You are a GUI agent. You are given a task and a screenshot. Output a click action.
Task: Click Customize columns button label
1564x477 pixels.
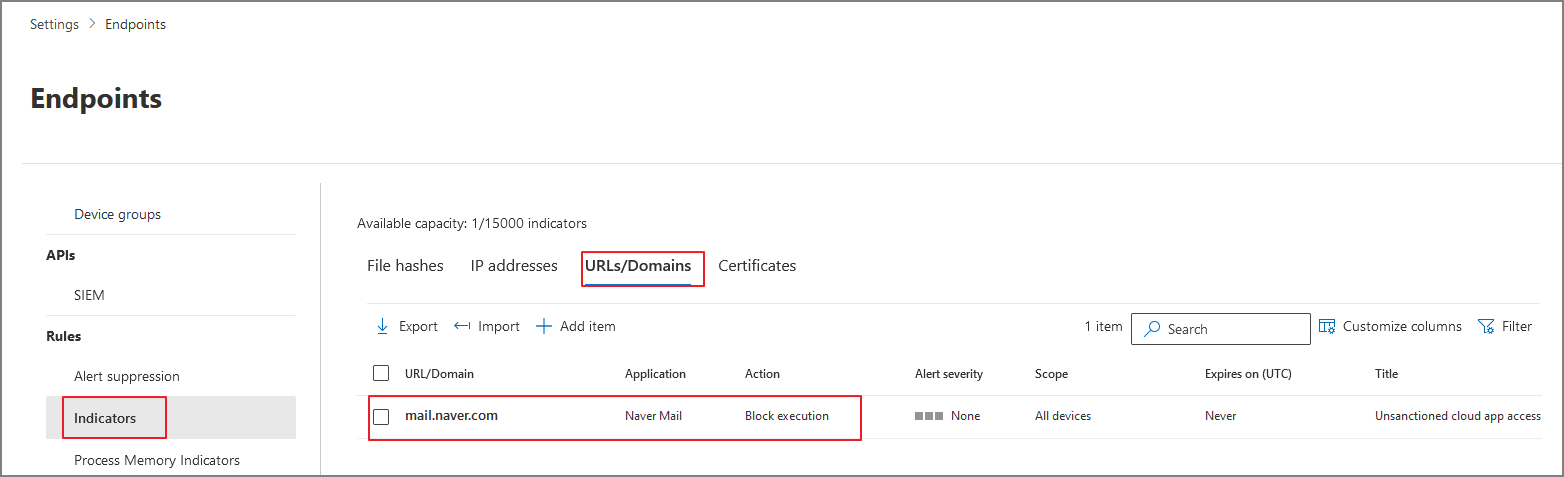coord(1402,326)
